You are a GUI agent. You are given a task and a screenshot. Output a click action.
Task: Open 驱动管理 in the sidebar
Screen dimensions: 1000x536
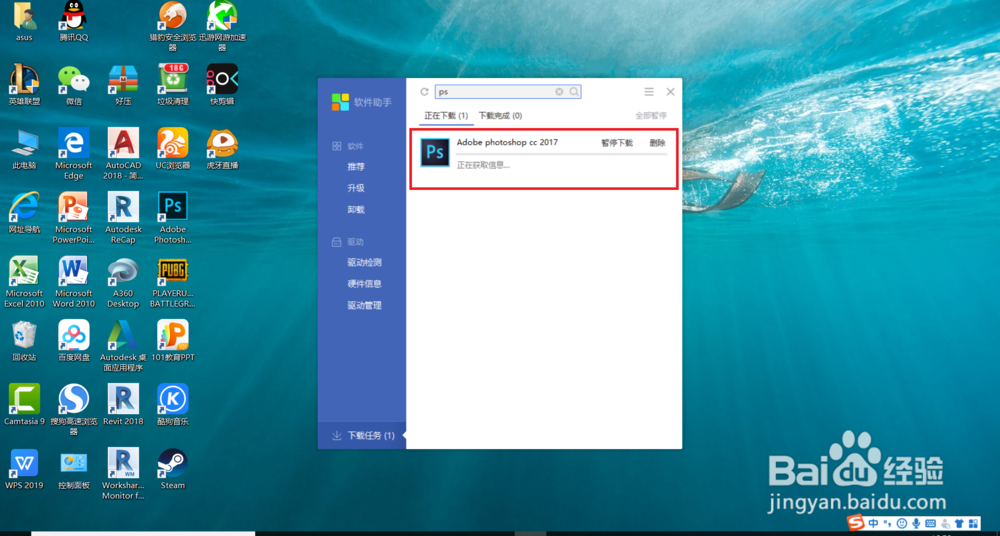click(x=364, y=305)
